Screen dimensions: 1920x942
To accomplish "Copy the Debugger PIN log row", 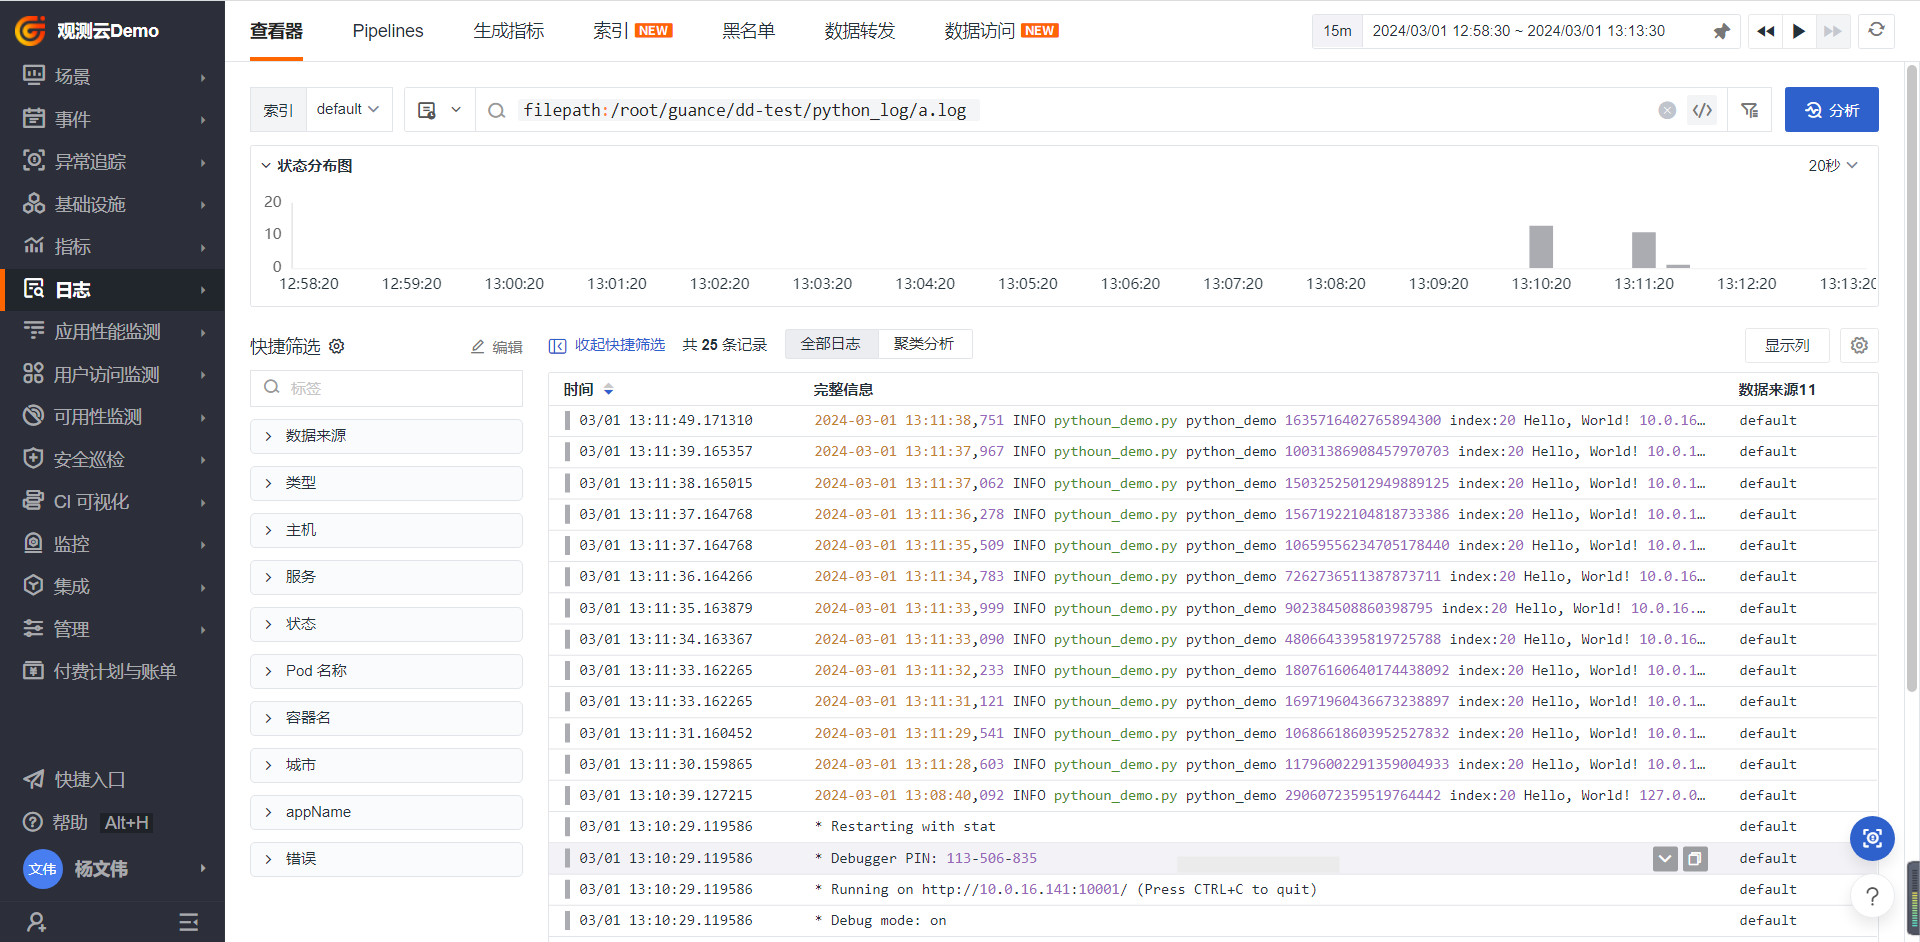I will [1695, 858].
